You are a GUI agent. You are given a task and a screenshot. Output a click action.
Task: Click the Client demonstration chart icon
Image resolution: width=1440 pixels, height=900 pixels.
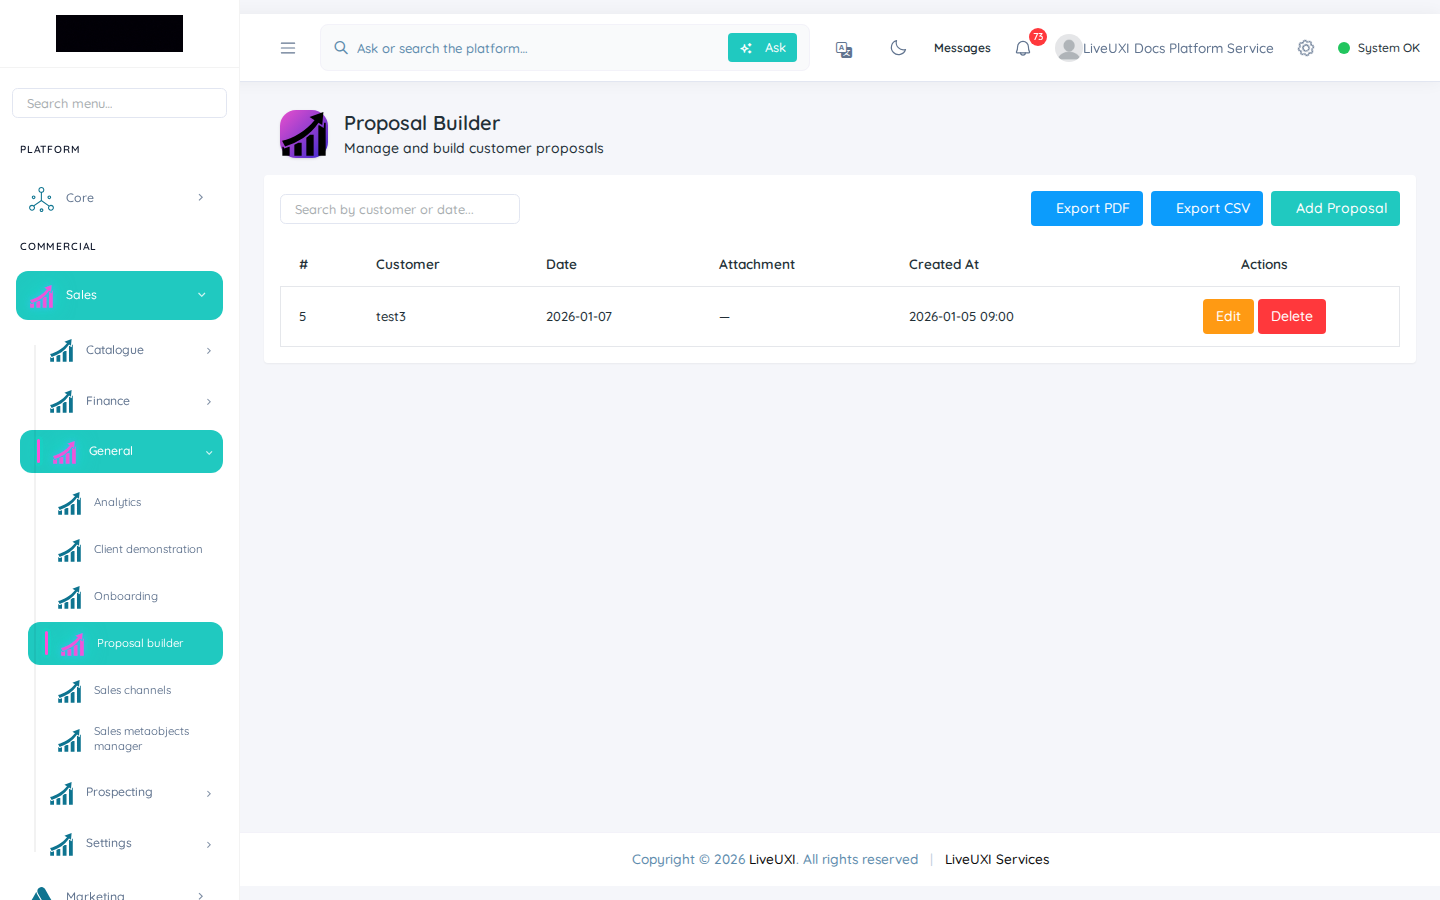70,550
